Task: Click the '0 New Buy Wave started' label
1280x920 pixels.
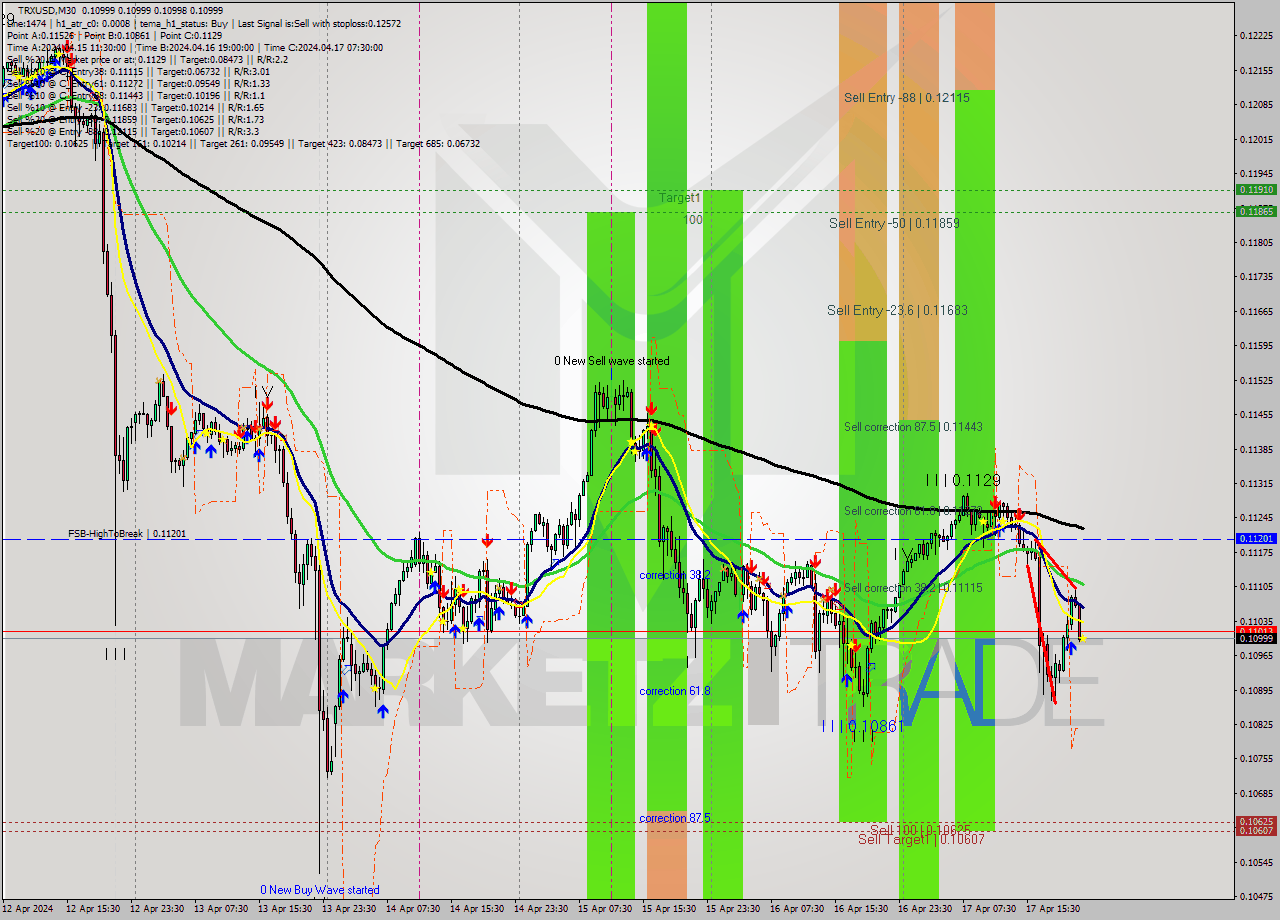Action: coord(320,890)
